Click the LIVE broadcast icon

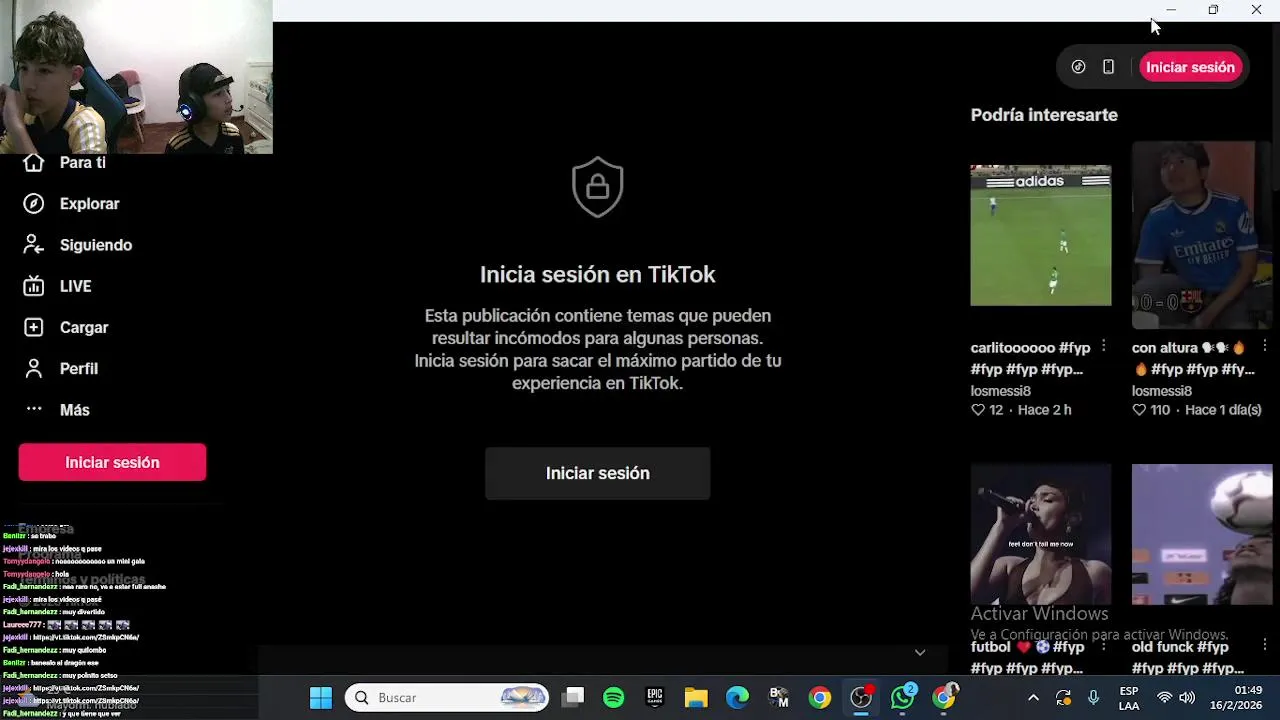coord(34,286)
